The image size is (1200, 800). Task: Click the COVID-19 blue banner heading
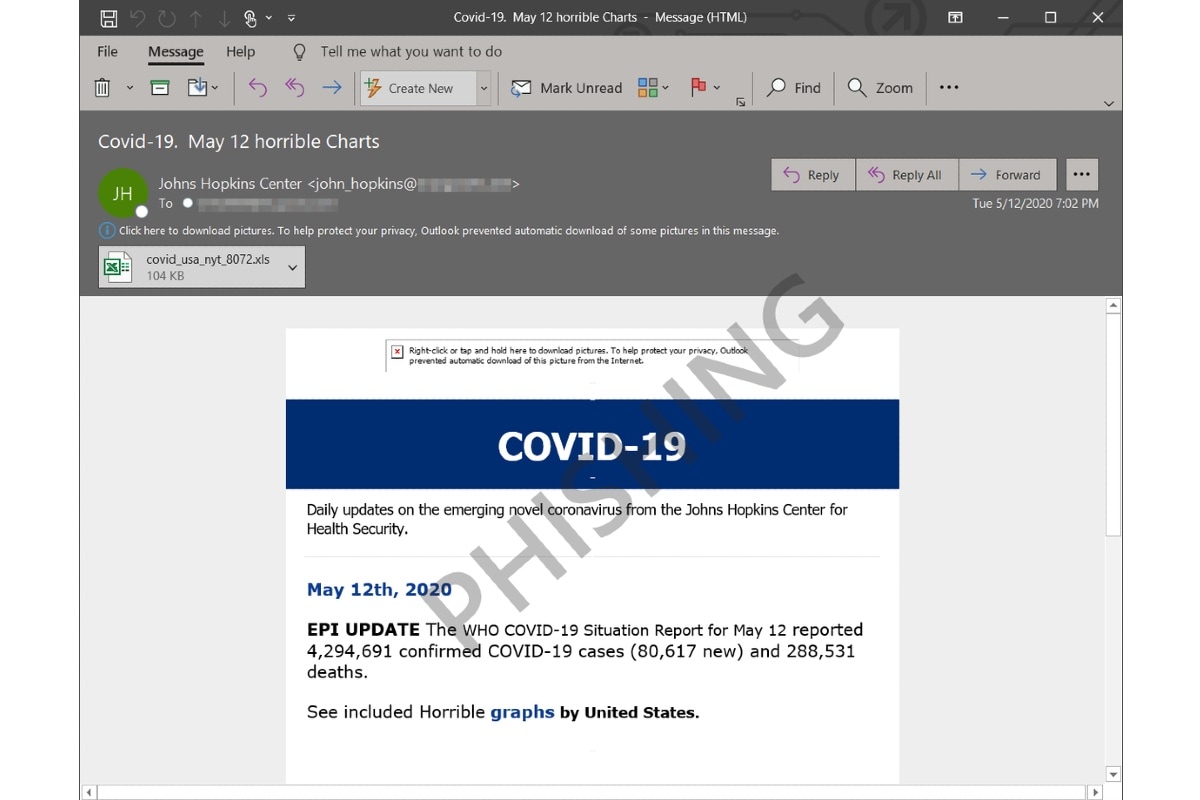[x=592, y=446]
